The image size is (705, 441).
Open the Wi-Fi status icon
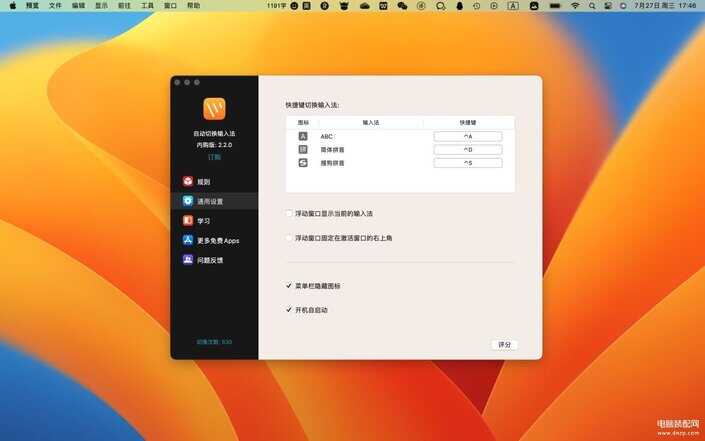(575, 6)
